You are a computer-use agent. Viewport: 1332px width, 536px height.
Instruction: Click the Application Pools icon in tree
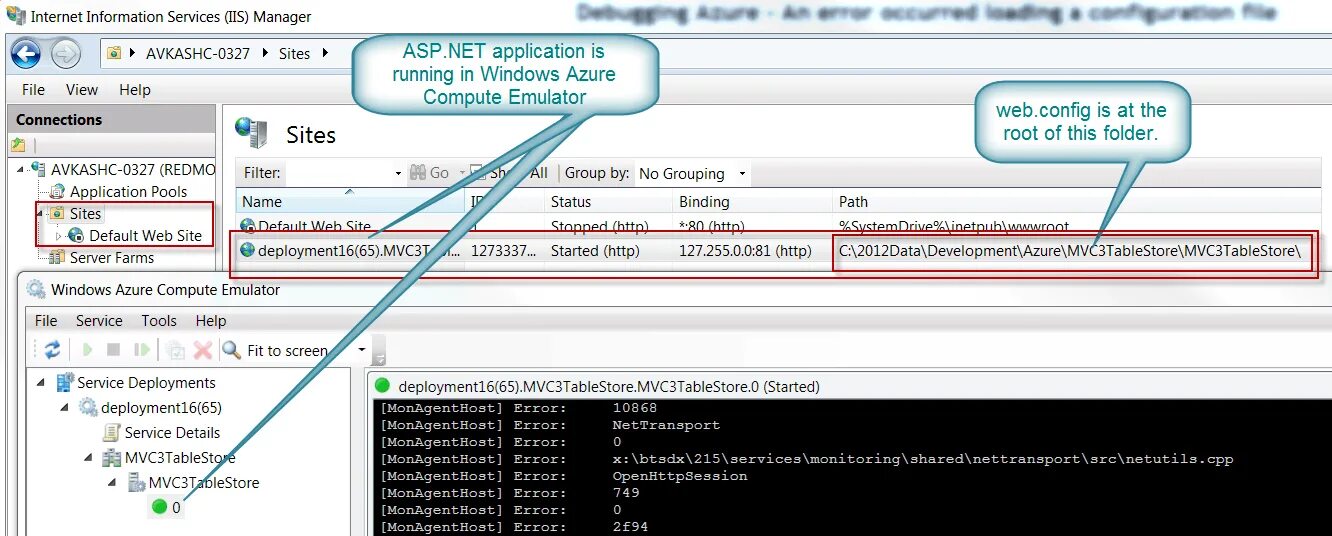(58, 191)
